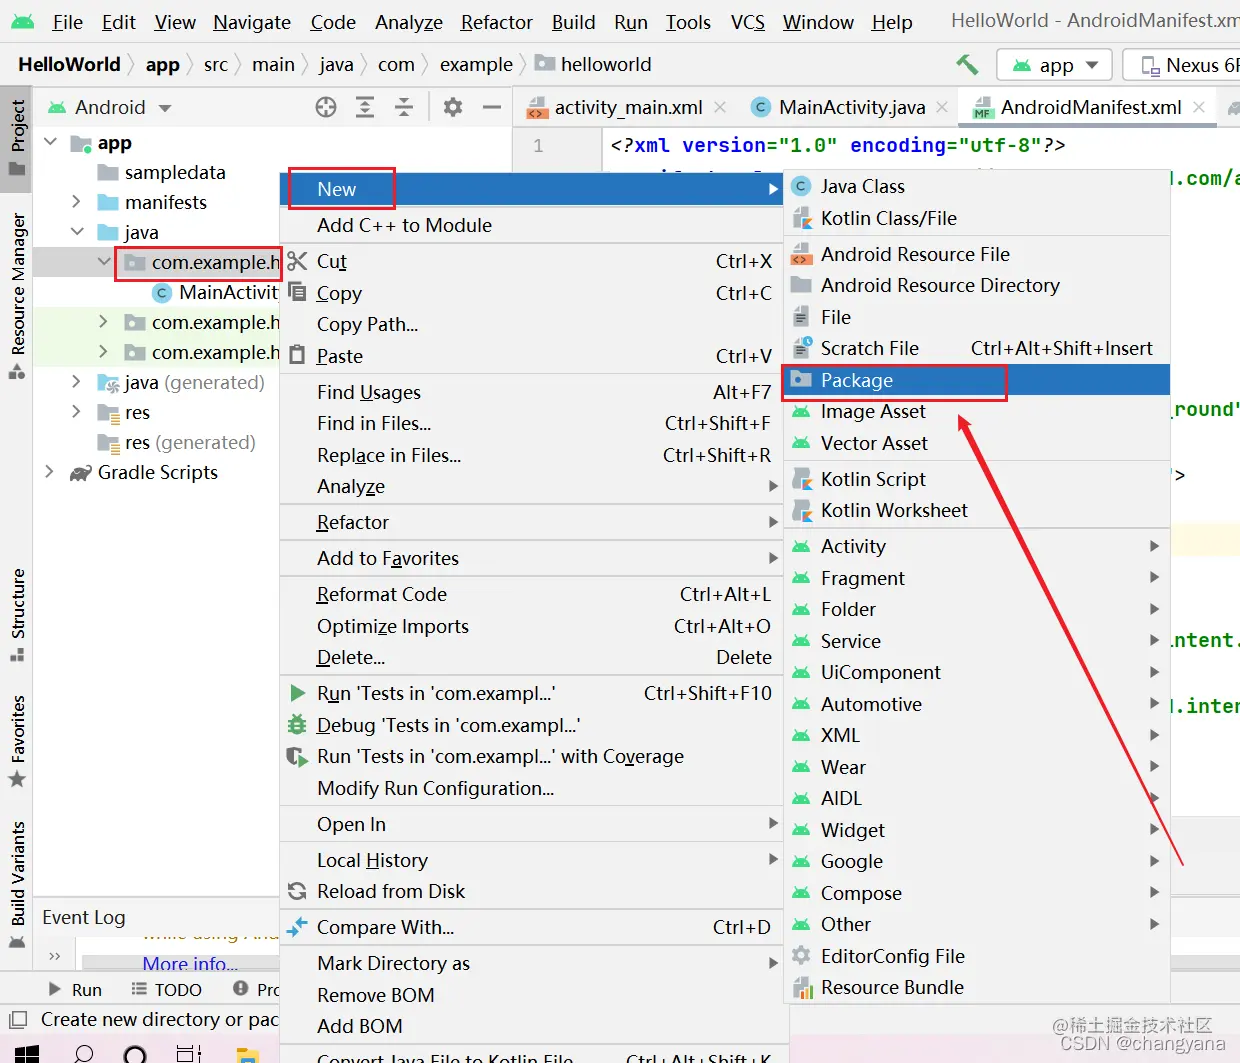Expand the res folder node
The image size is (1240, 1063).
coord(77,412)
